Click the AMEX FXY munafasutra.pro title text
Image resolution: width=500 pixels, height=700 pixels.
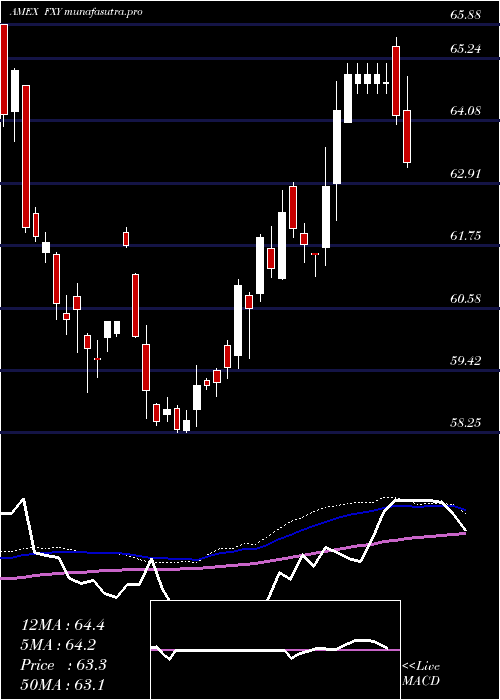[75, 12]
